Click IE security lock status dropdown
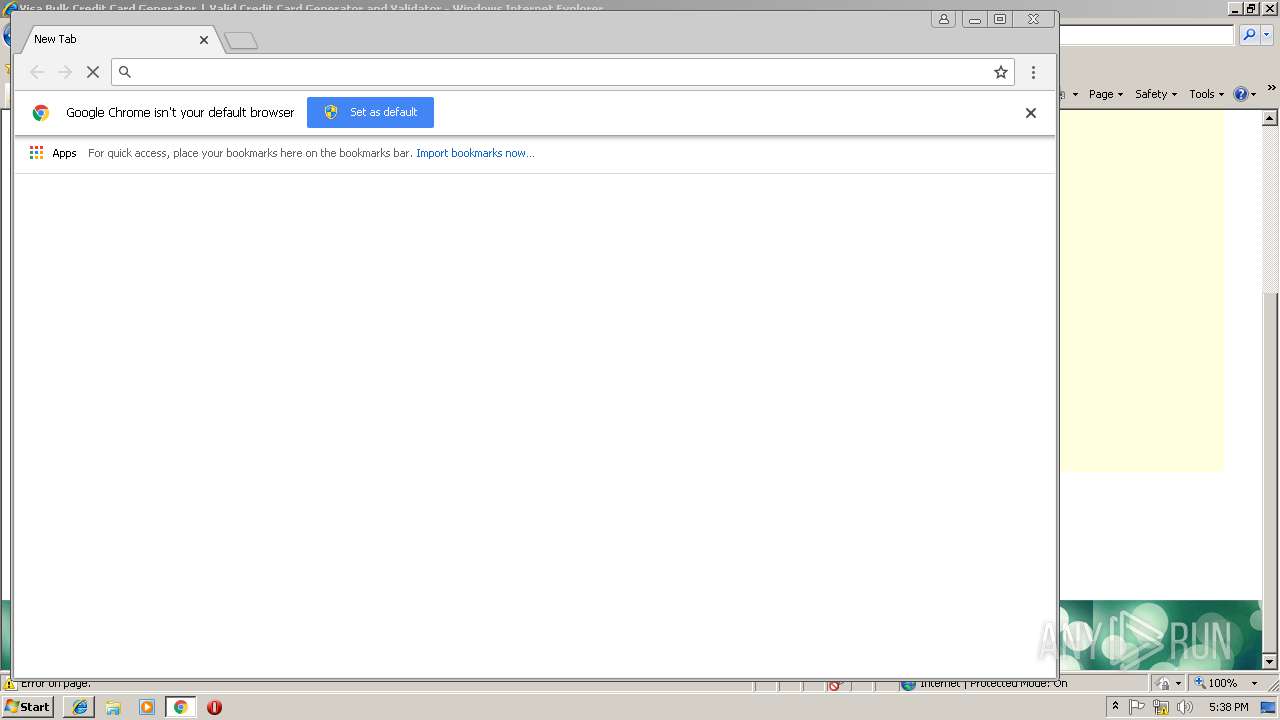This screenshot has width=1280, height=720. pyautogui.click(x=1168, y=683)
